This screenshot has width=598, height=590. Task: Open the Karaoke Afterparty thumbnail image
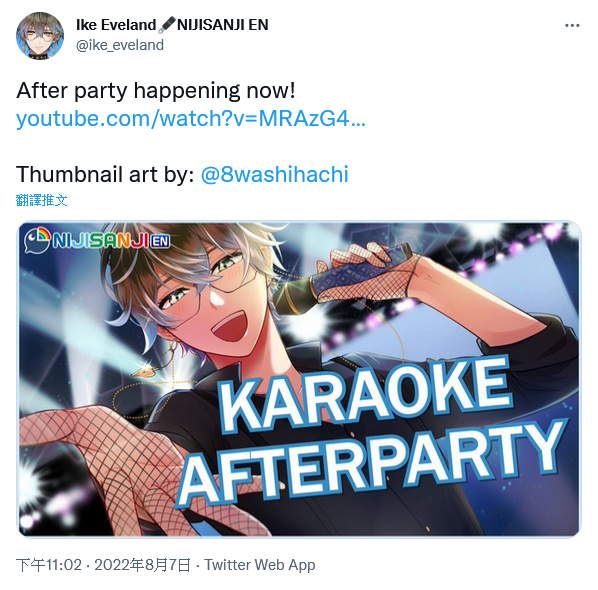pyautogui.click(x=300, y=379)
